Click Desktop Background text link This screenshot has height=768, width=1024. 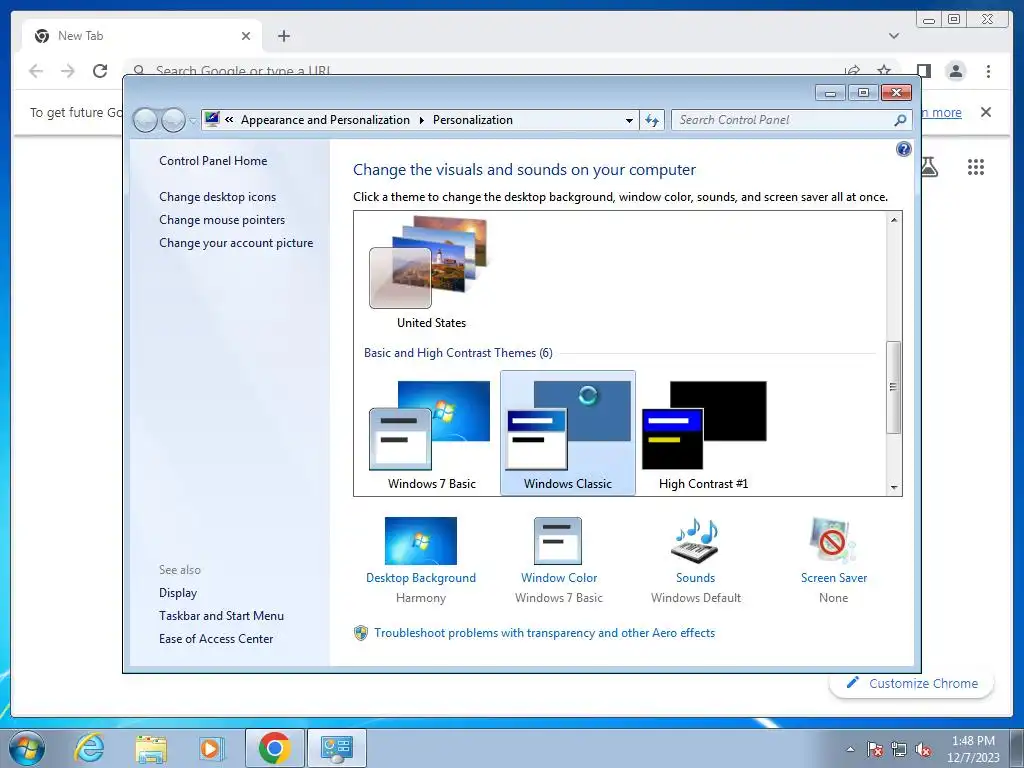[x=421, y=578]
